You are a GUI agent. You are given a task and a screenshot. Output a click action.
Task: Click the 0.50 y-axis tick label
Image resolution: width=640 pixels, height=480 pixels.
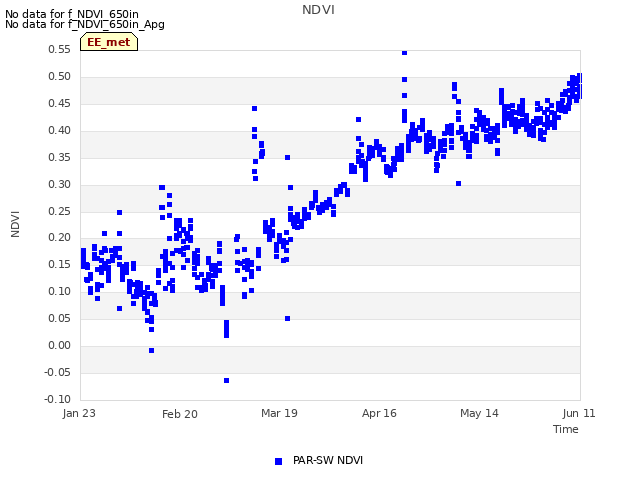[60, 76]
